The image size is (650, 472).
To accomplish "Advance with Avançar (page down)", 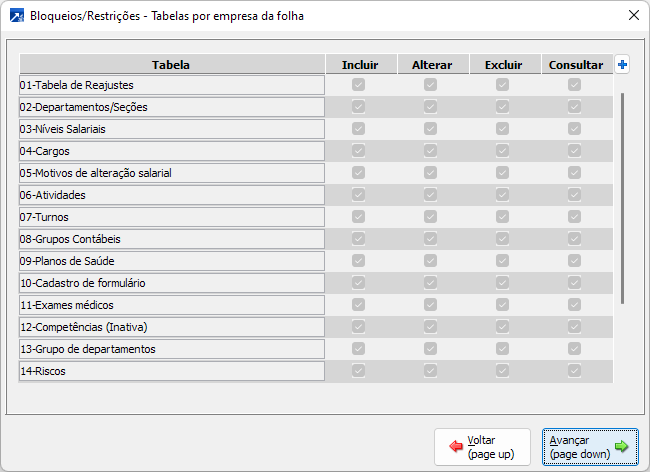I will pyautogui.click(x=590, y=447).
